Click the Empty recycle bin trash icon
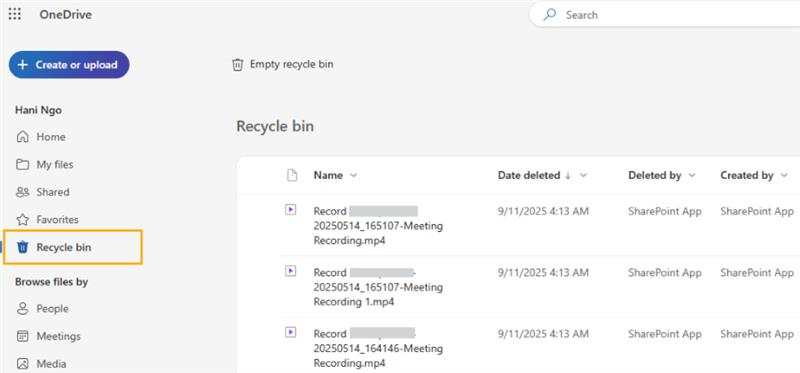Screen dimensions: 800x373 coord(237,65)
